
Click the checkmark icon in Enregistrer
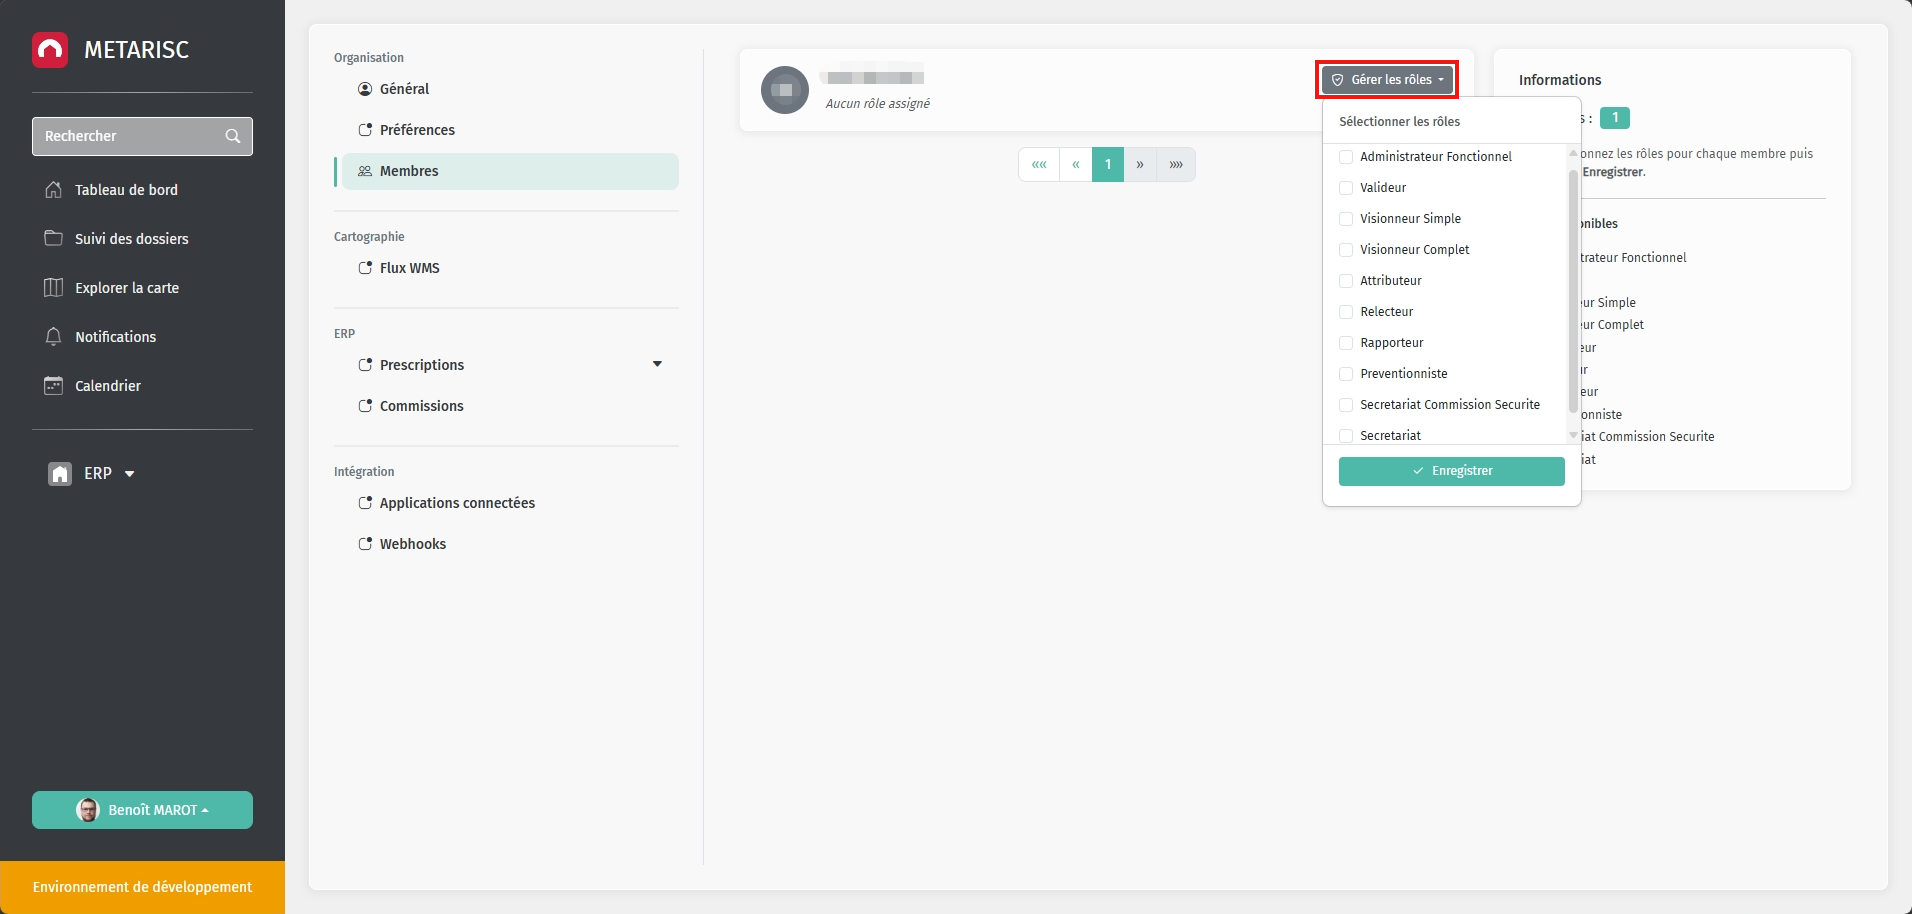tap(1418, 471)
